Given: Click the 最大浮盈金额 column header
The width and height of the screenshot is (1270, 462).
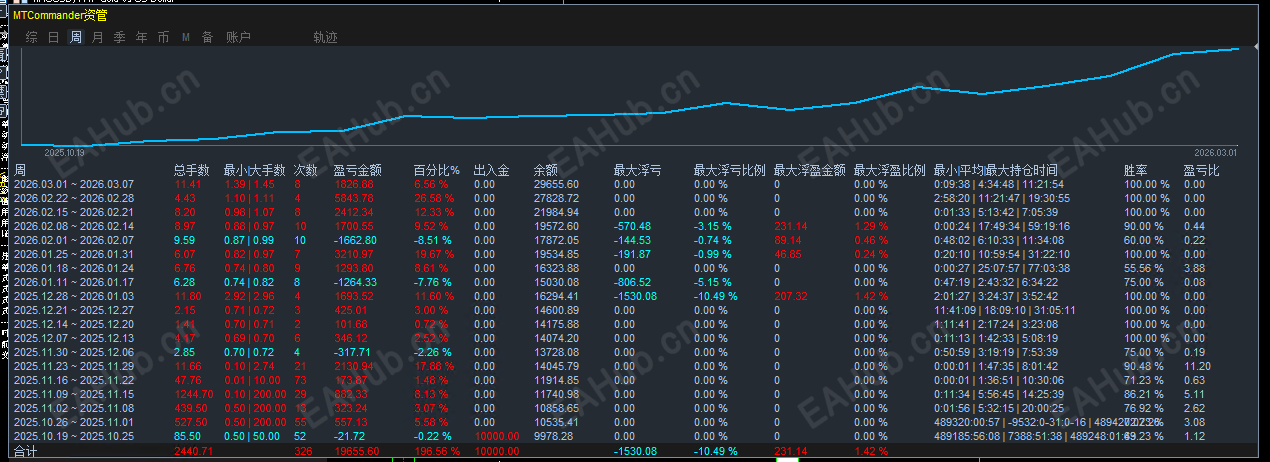Looking at the screenshot, I should click(x=809, y=170).
